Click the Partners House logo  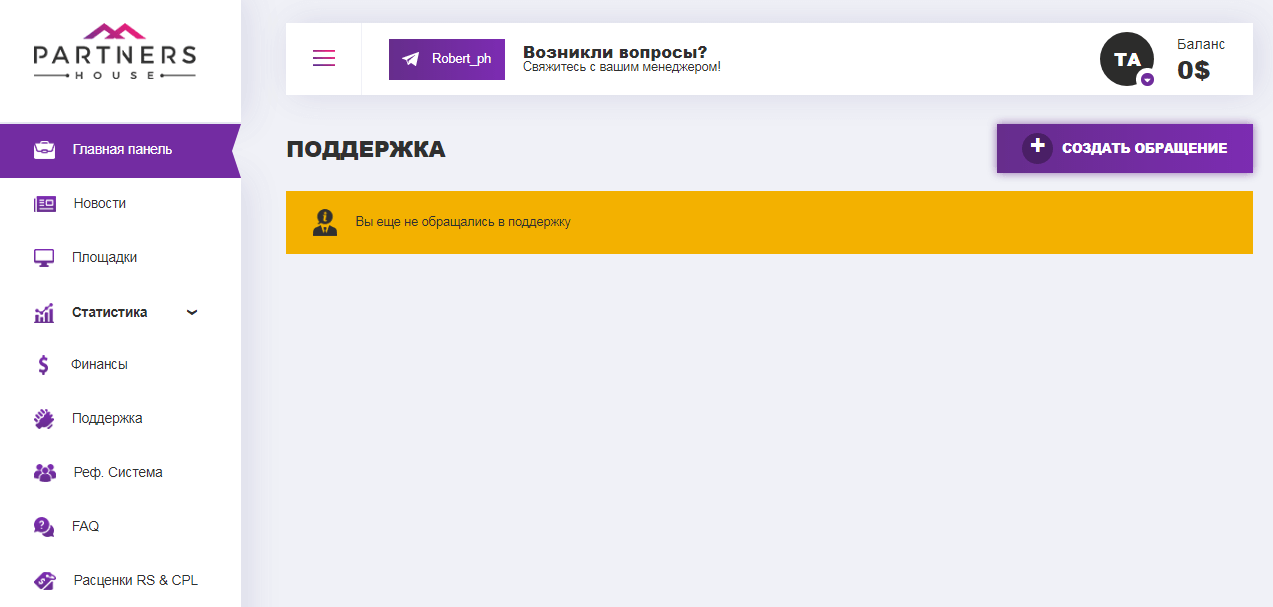114,52
